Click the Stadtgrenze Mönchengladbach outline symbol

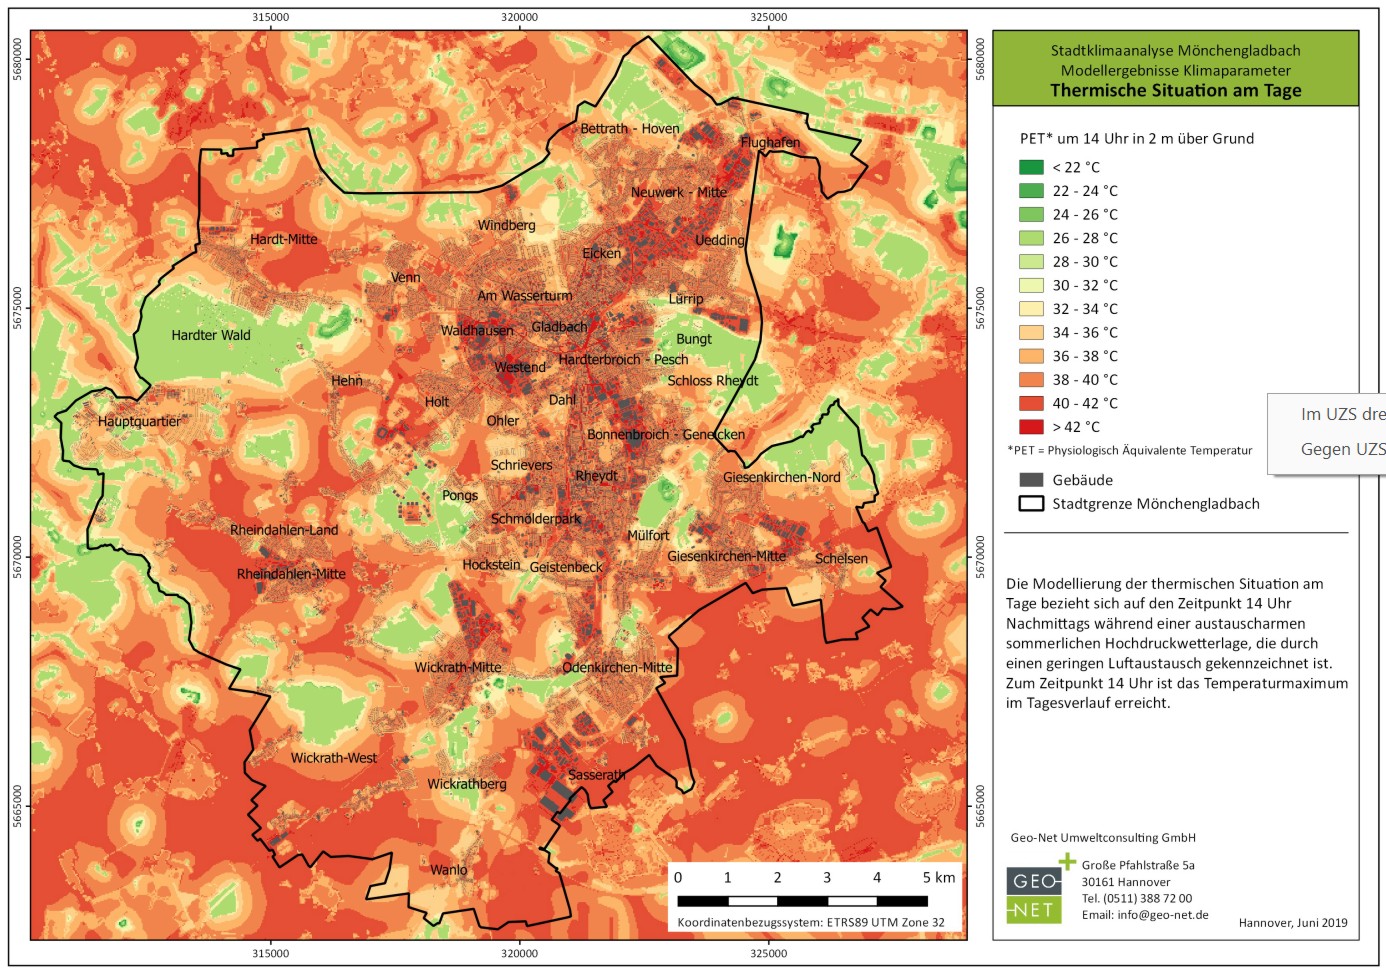coord(1031,504)
